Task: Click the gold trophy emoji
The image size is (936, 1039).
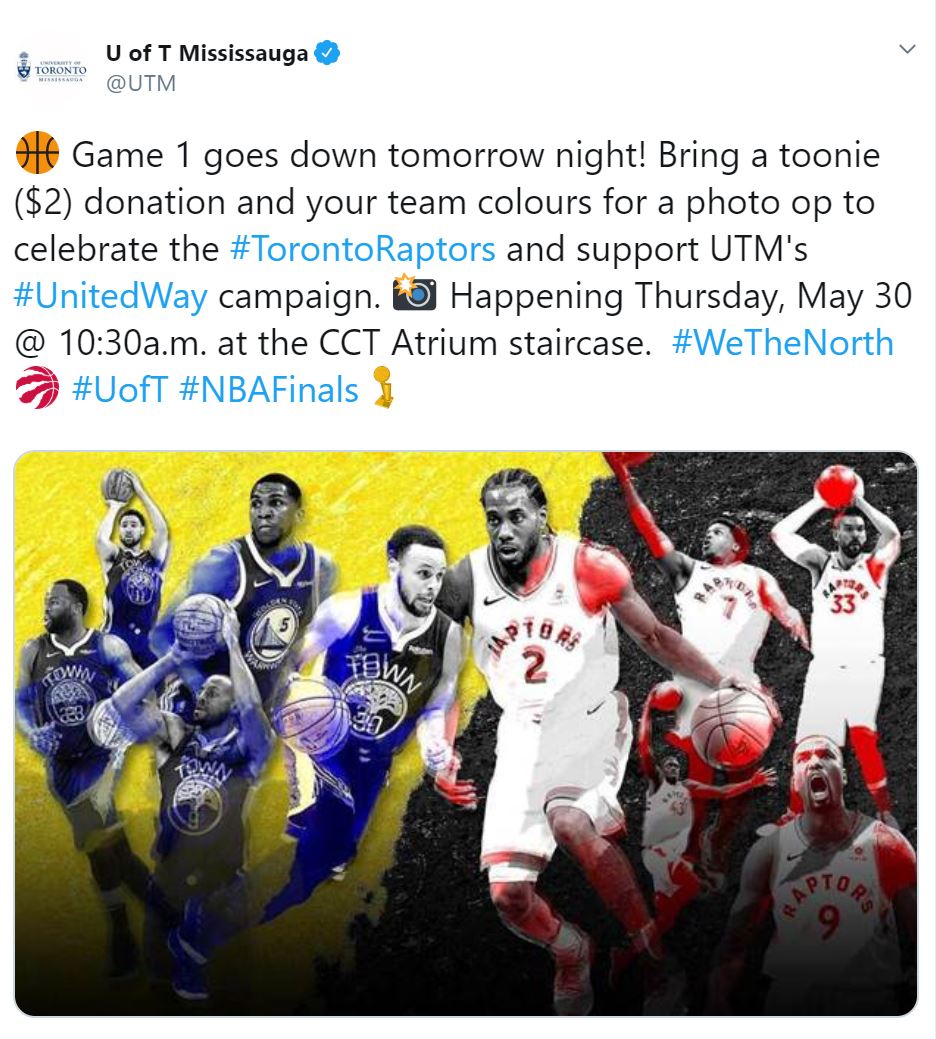Action: pos(384,386)
